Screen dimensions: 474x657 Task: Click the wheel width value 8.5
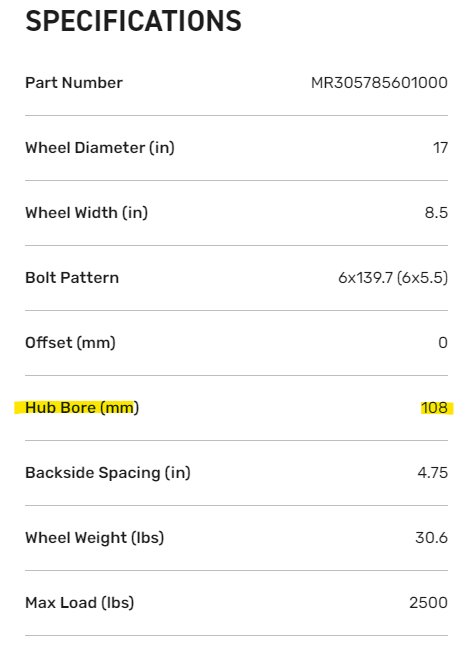pos(436,213)
